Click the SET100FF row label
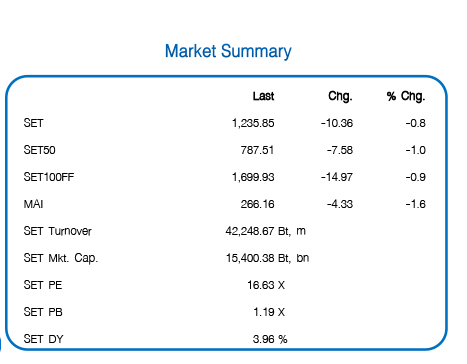This screenshot has height=364, width=467. pyautogui.click(x=49, y=177)
